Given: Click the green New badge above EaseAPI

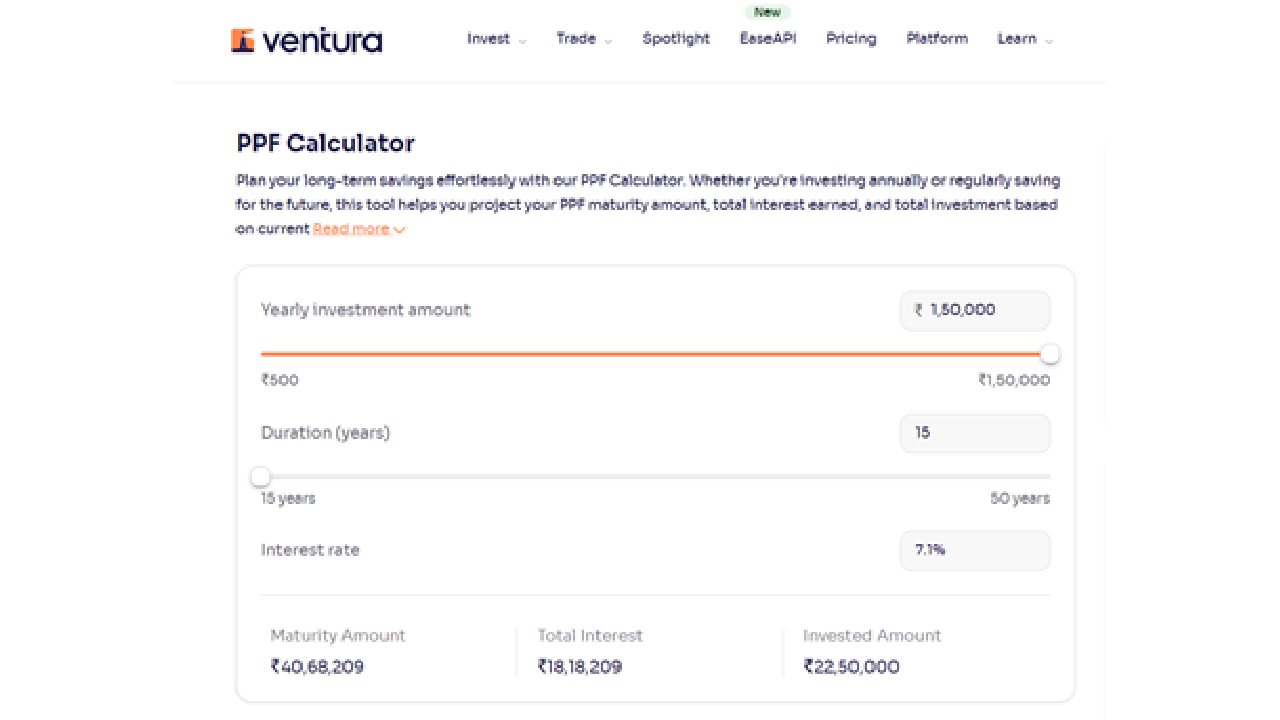Looking at the screenshot, I should pos(767,12).
